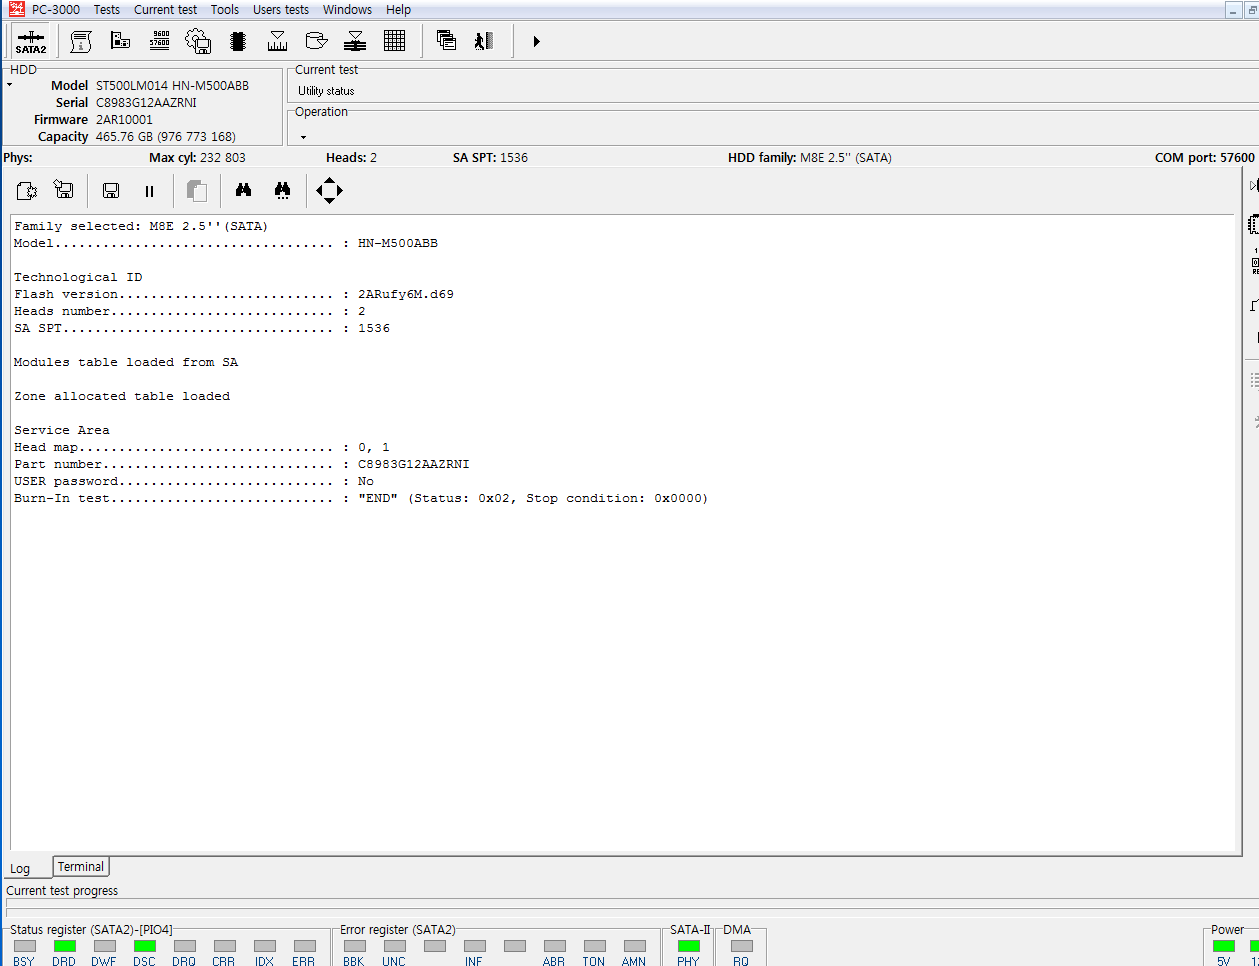
Task: Open the gear-with-floppy resources backup icon
Action: click(x=198, y=41)
